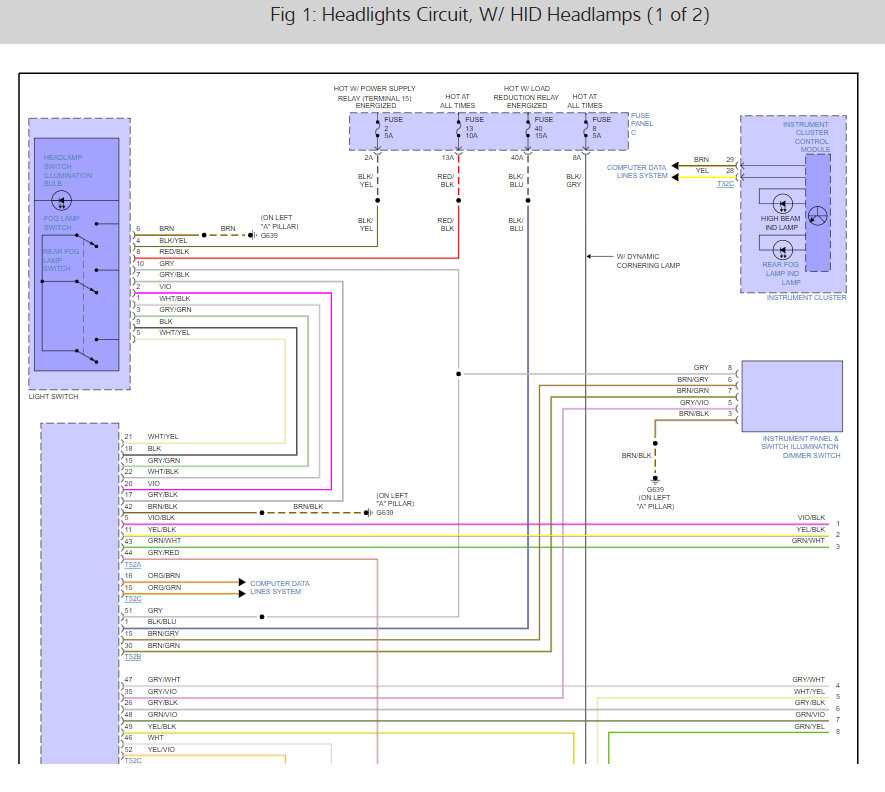The height and width of the screenshot is (792, 885).
Task: Click the 'WHT/BLK' label at pin 1
Action: tap(174, 298)
